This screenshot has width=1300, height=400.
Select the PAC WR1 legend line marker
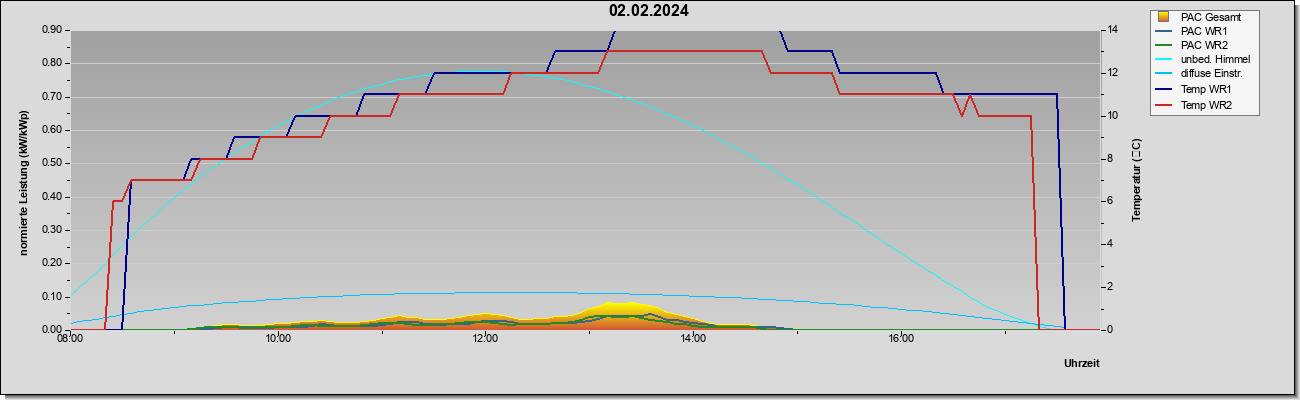click(1163, 31)
